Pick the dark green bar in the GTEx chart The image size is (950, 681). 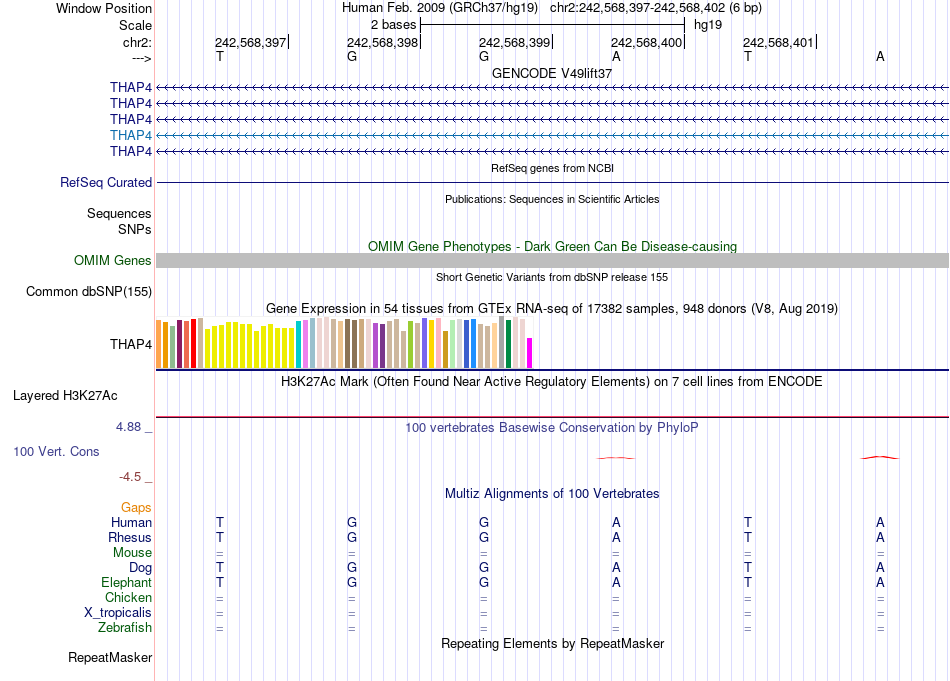(x=508, y=344)
